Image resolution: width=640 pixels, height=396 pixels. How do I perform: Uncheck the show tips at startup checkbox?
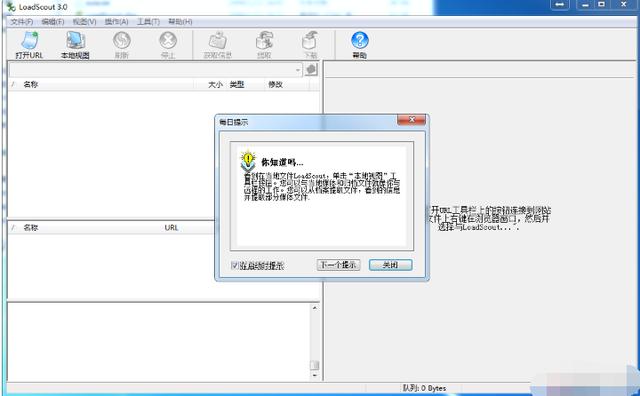(x=235, y=265)
